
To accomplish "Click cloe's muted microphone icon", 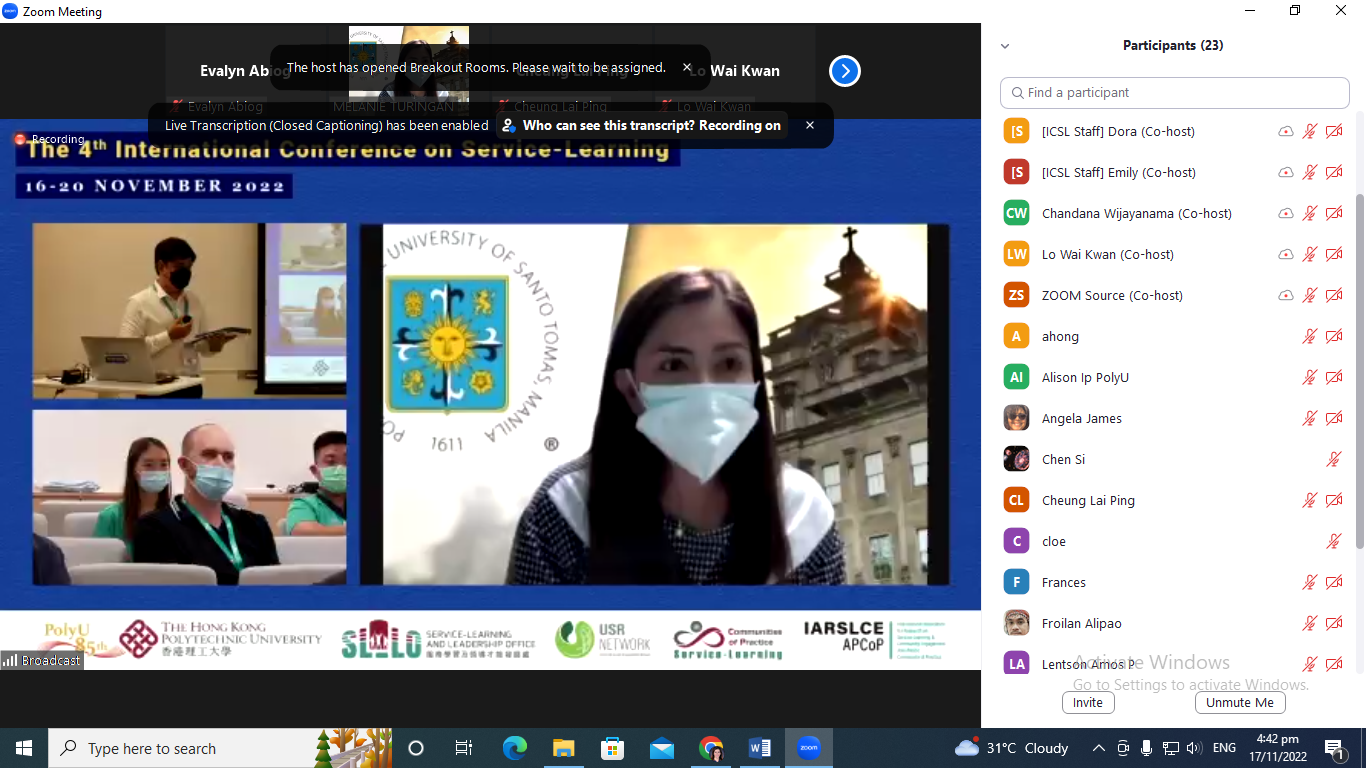I will 1334,541.
